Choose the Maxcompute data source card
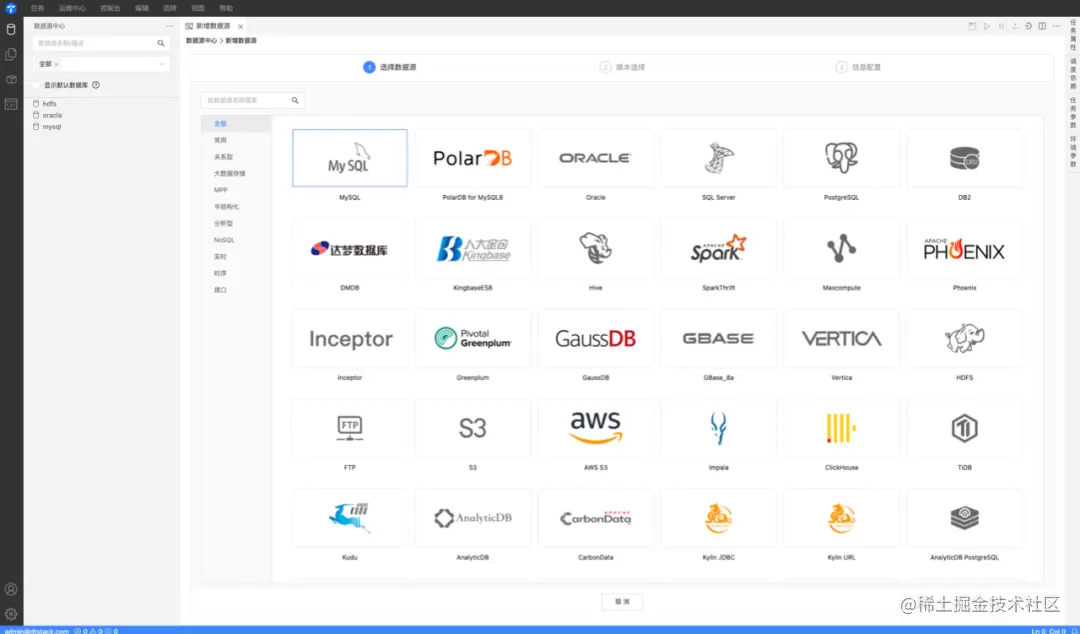 tap(842, 248)
